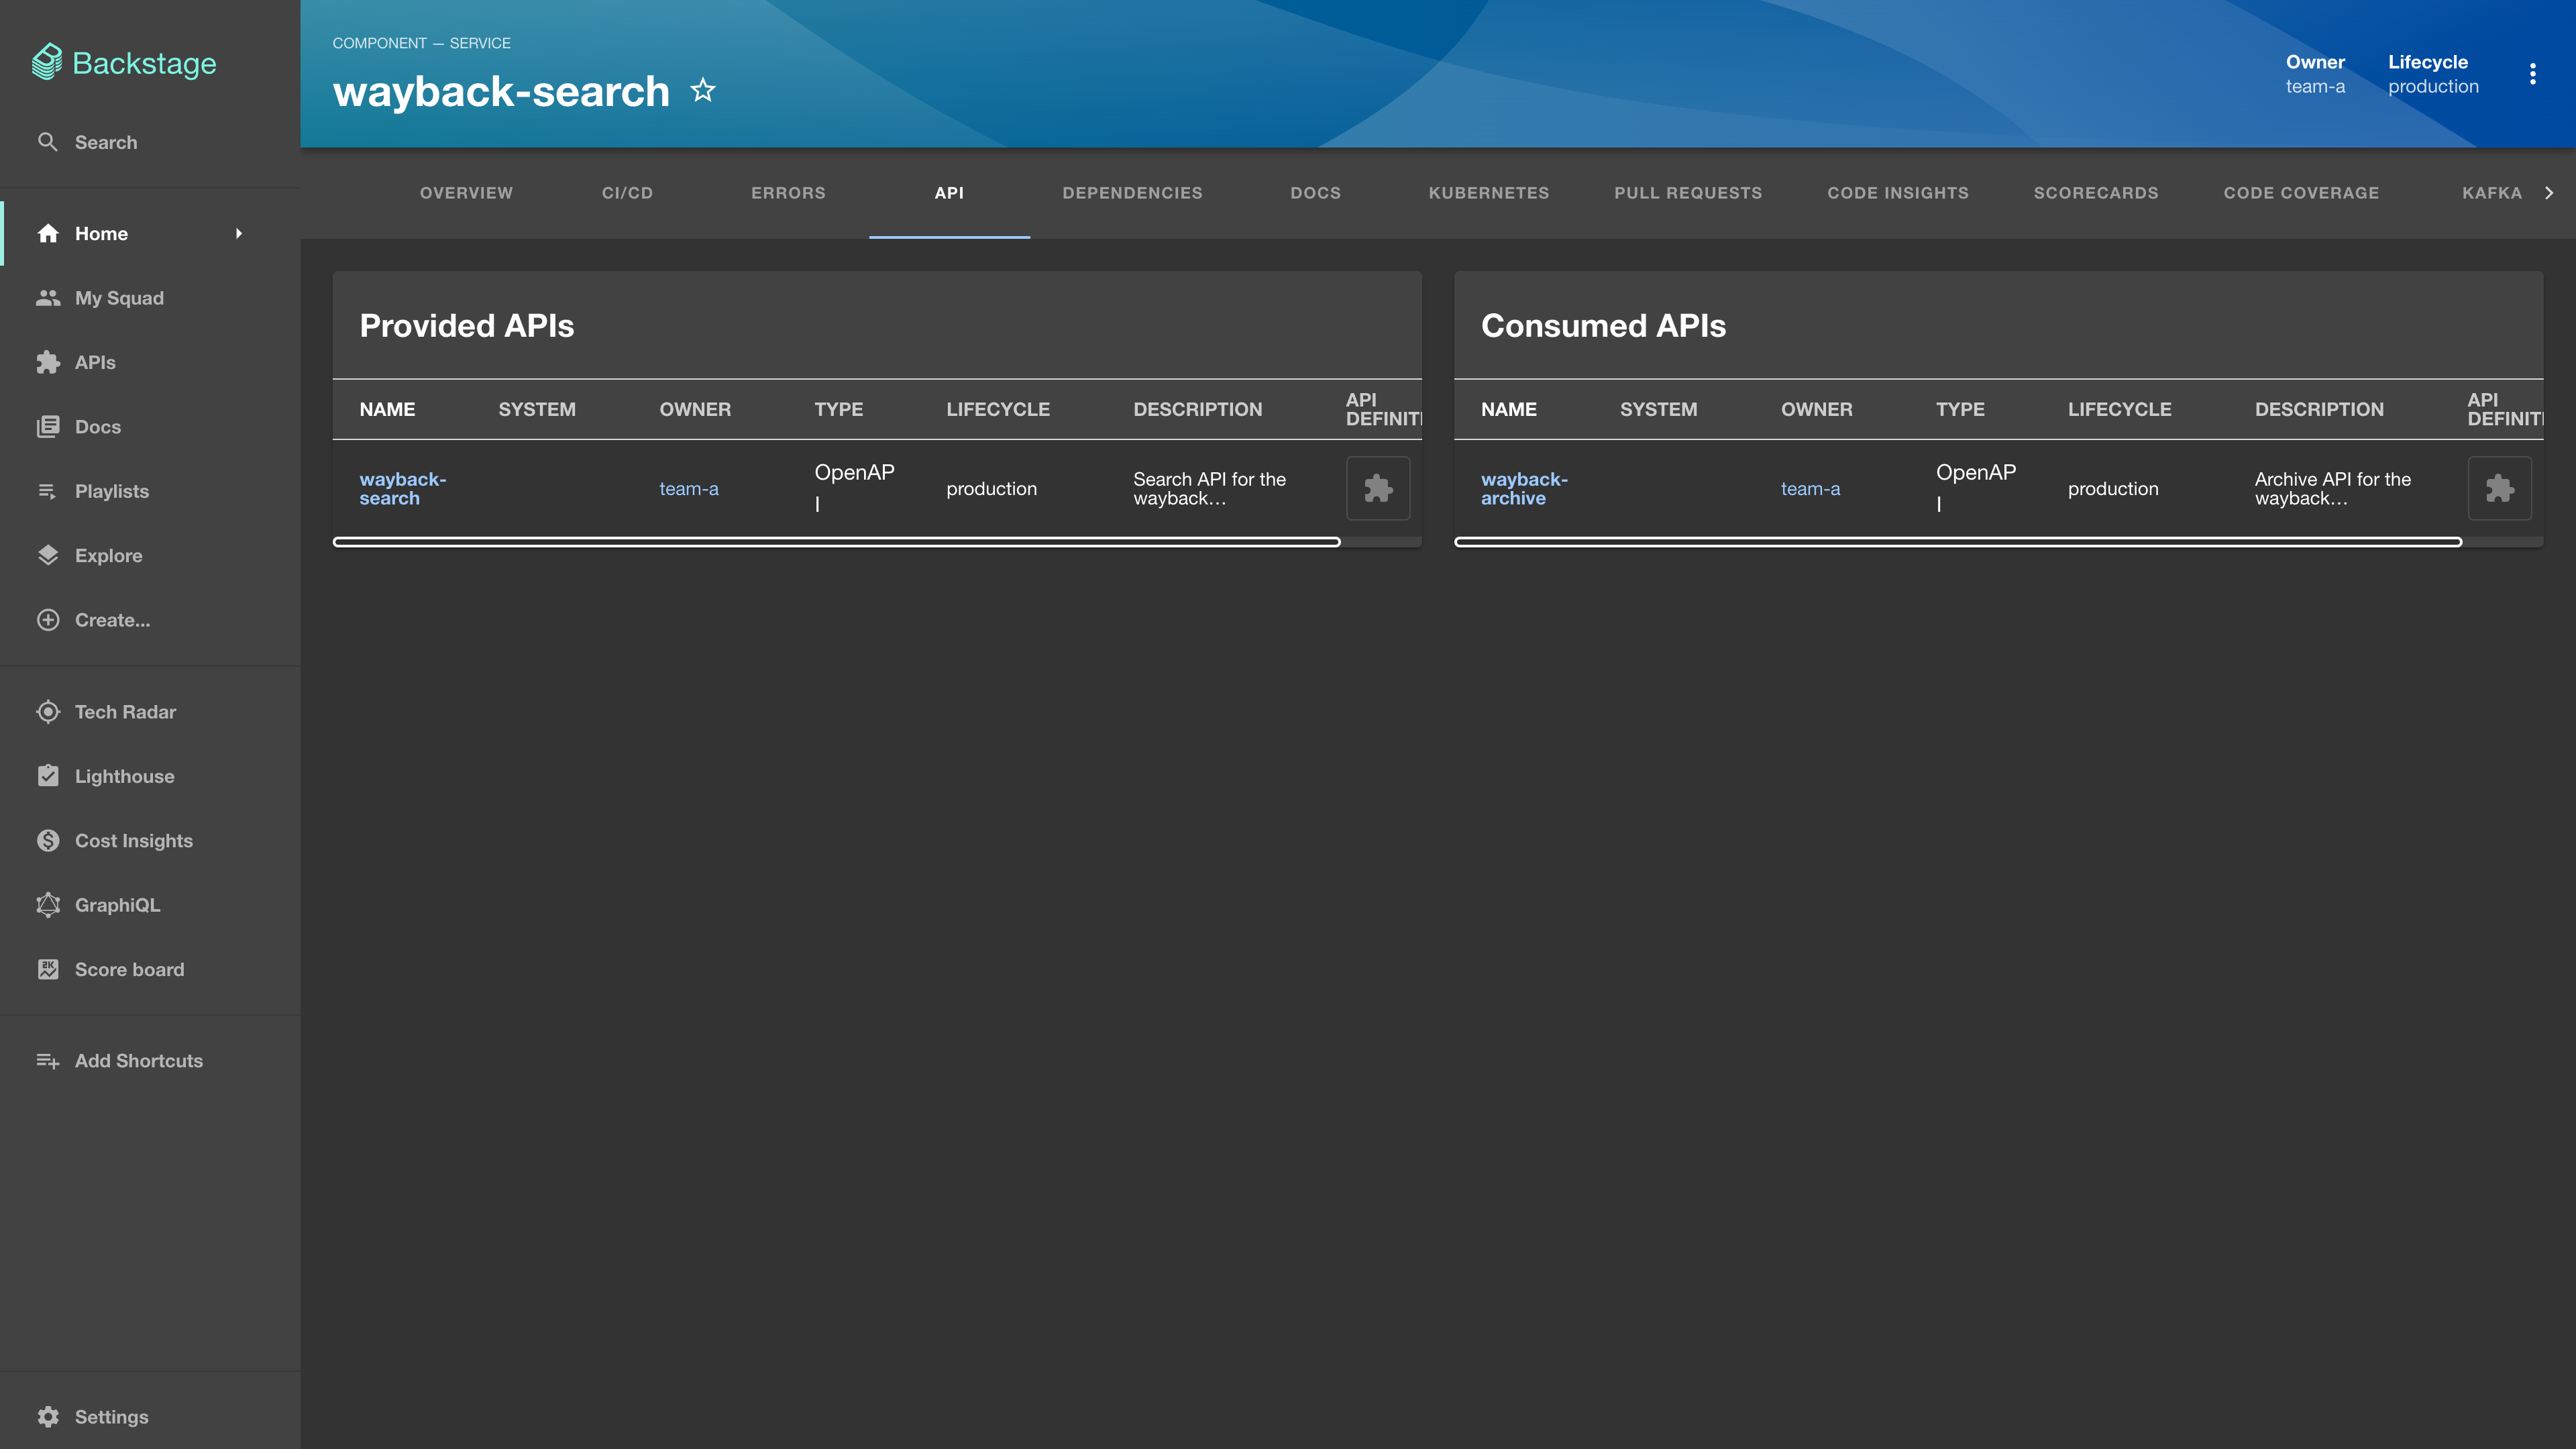Open the Score board sidebar icon

click(48, 969)
